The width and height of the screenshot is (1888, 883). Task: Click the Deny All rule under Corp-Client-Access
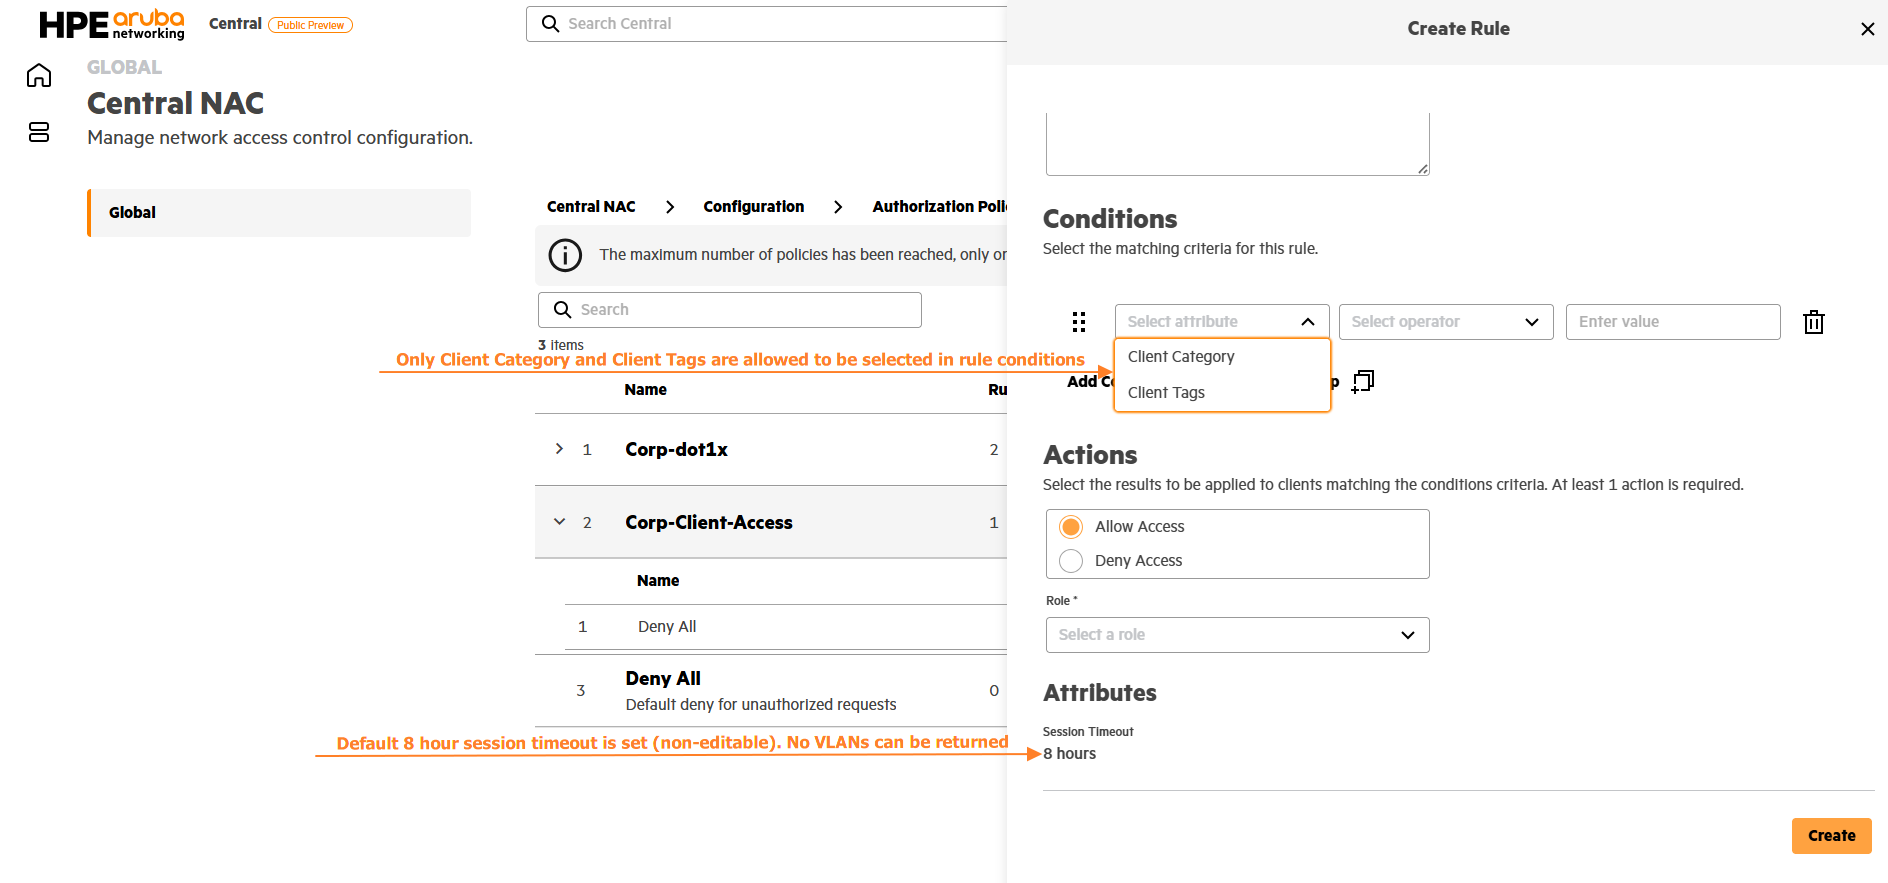pyautogui.click(x=667, y=627)
